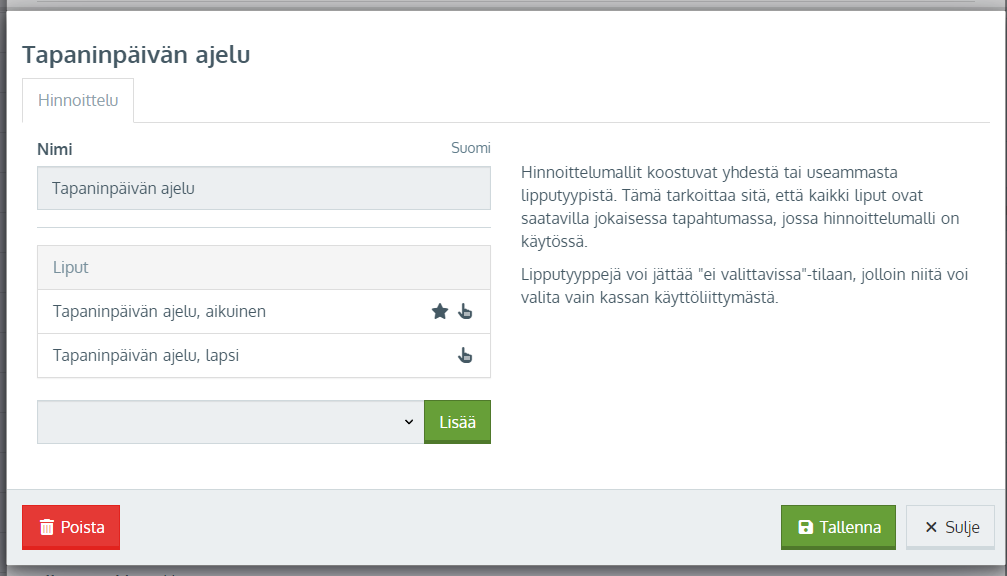Click the star icon on the aikuinen ticket
The height and width of the screenshot is (576, 1007).
(x=440, y=311)
